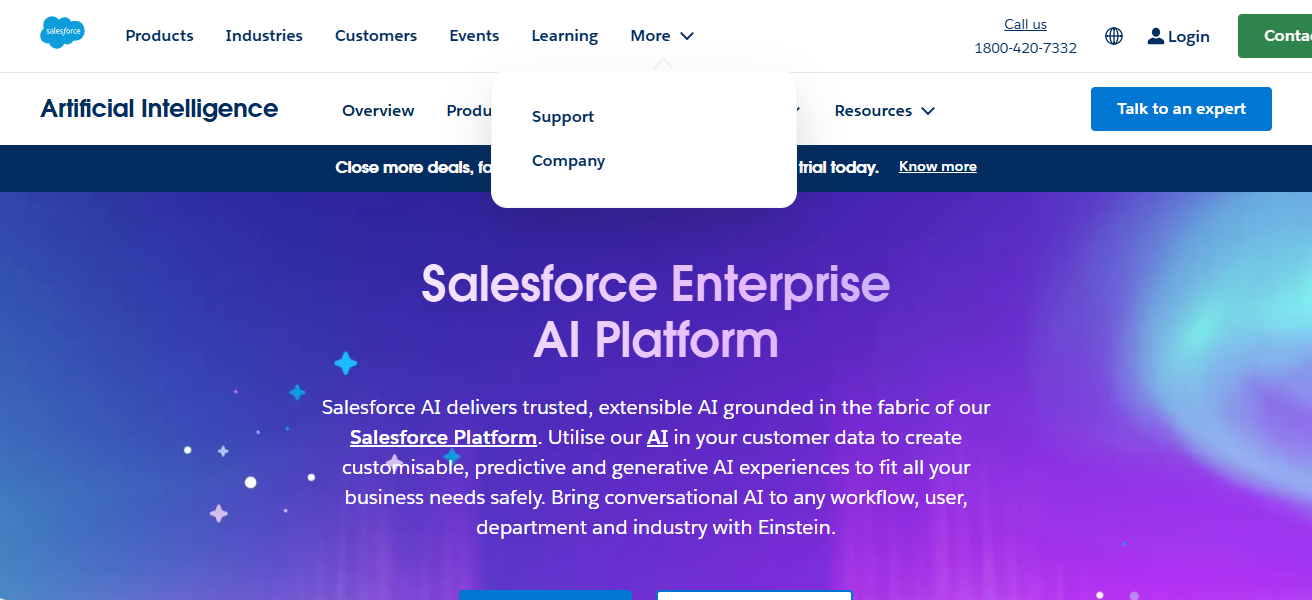Click the Salesforce cloud logo

coord(62,32)
